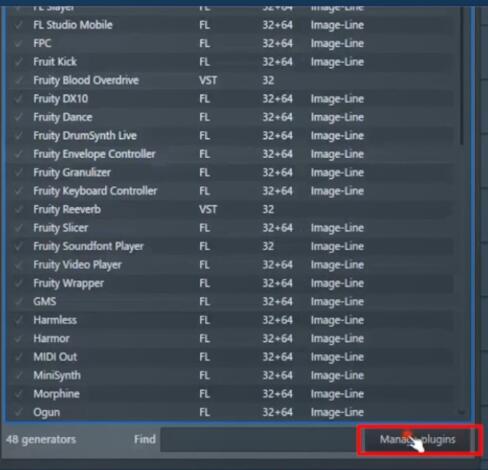Image resolution: width=488 pixels, height=470 pixels.
Task: Select the GMS generator
Action: point(230,302)
